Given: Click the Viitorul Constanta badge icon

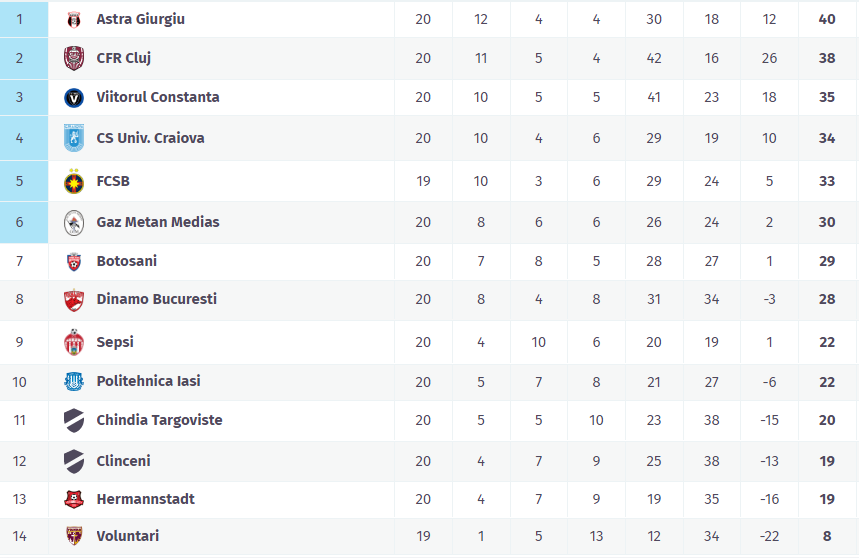Looking at the screenshot, I should click(x=73, y=98).
